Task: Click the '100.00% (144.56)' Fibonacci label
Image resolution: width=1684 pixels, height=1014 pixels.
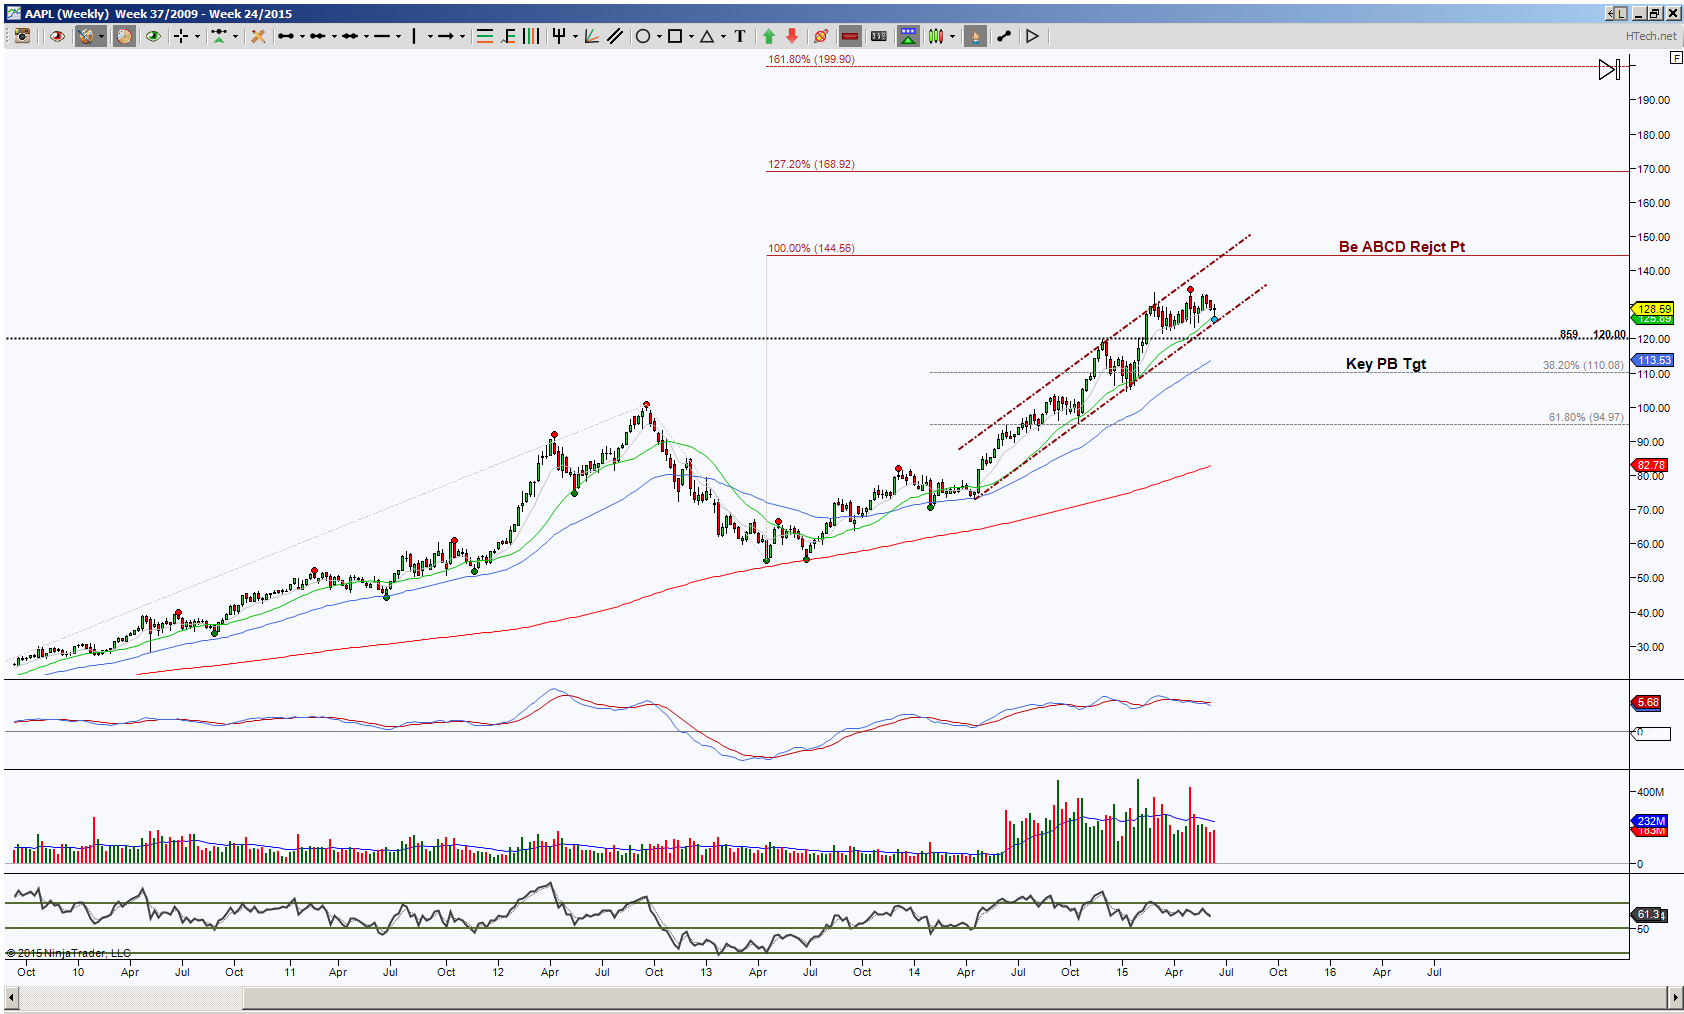Action: 811,248
